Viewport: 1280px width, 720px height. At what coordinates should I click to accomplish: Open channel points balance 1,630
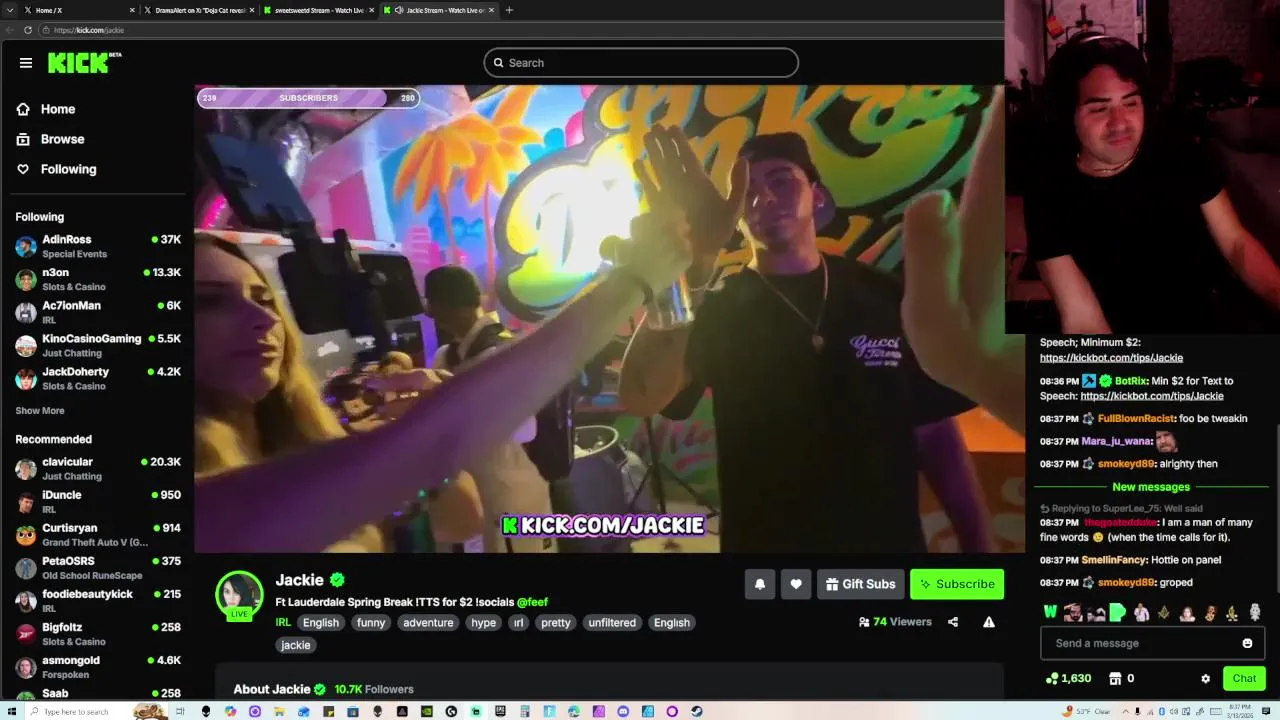click(1068, 678)
